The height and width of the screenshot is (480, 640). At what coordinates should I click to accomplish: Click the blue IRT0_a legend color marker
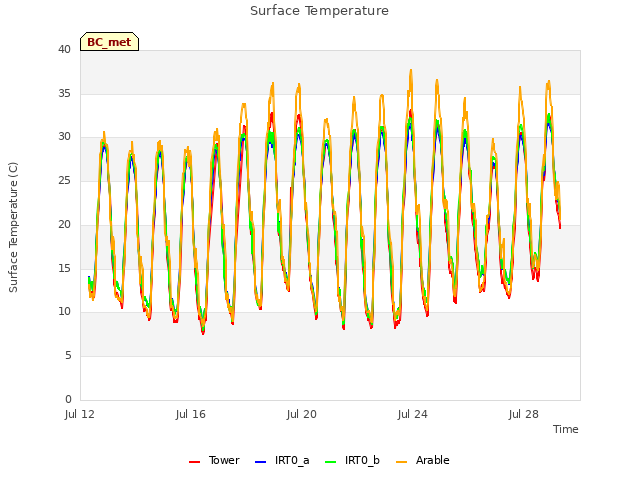(260, 462)
